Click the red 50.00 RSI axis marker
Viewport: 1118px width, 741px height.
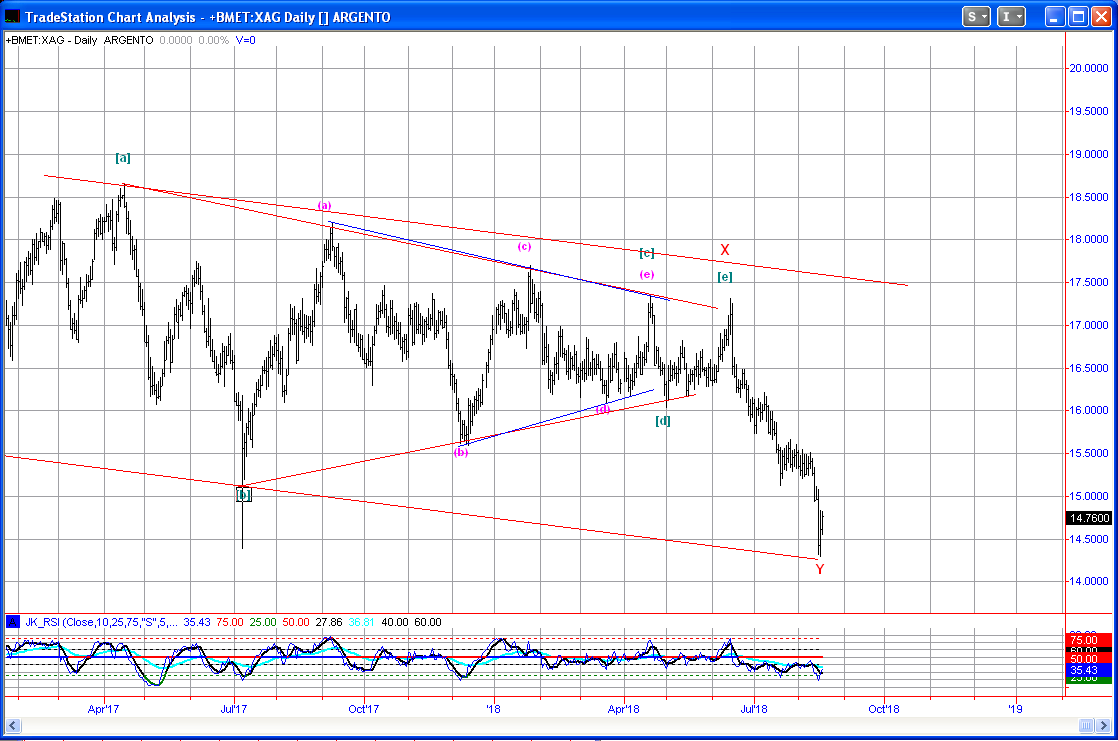coord(1089,659)
